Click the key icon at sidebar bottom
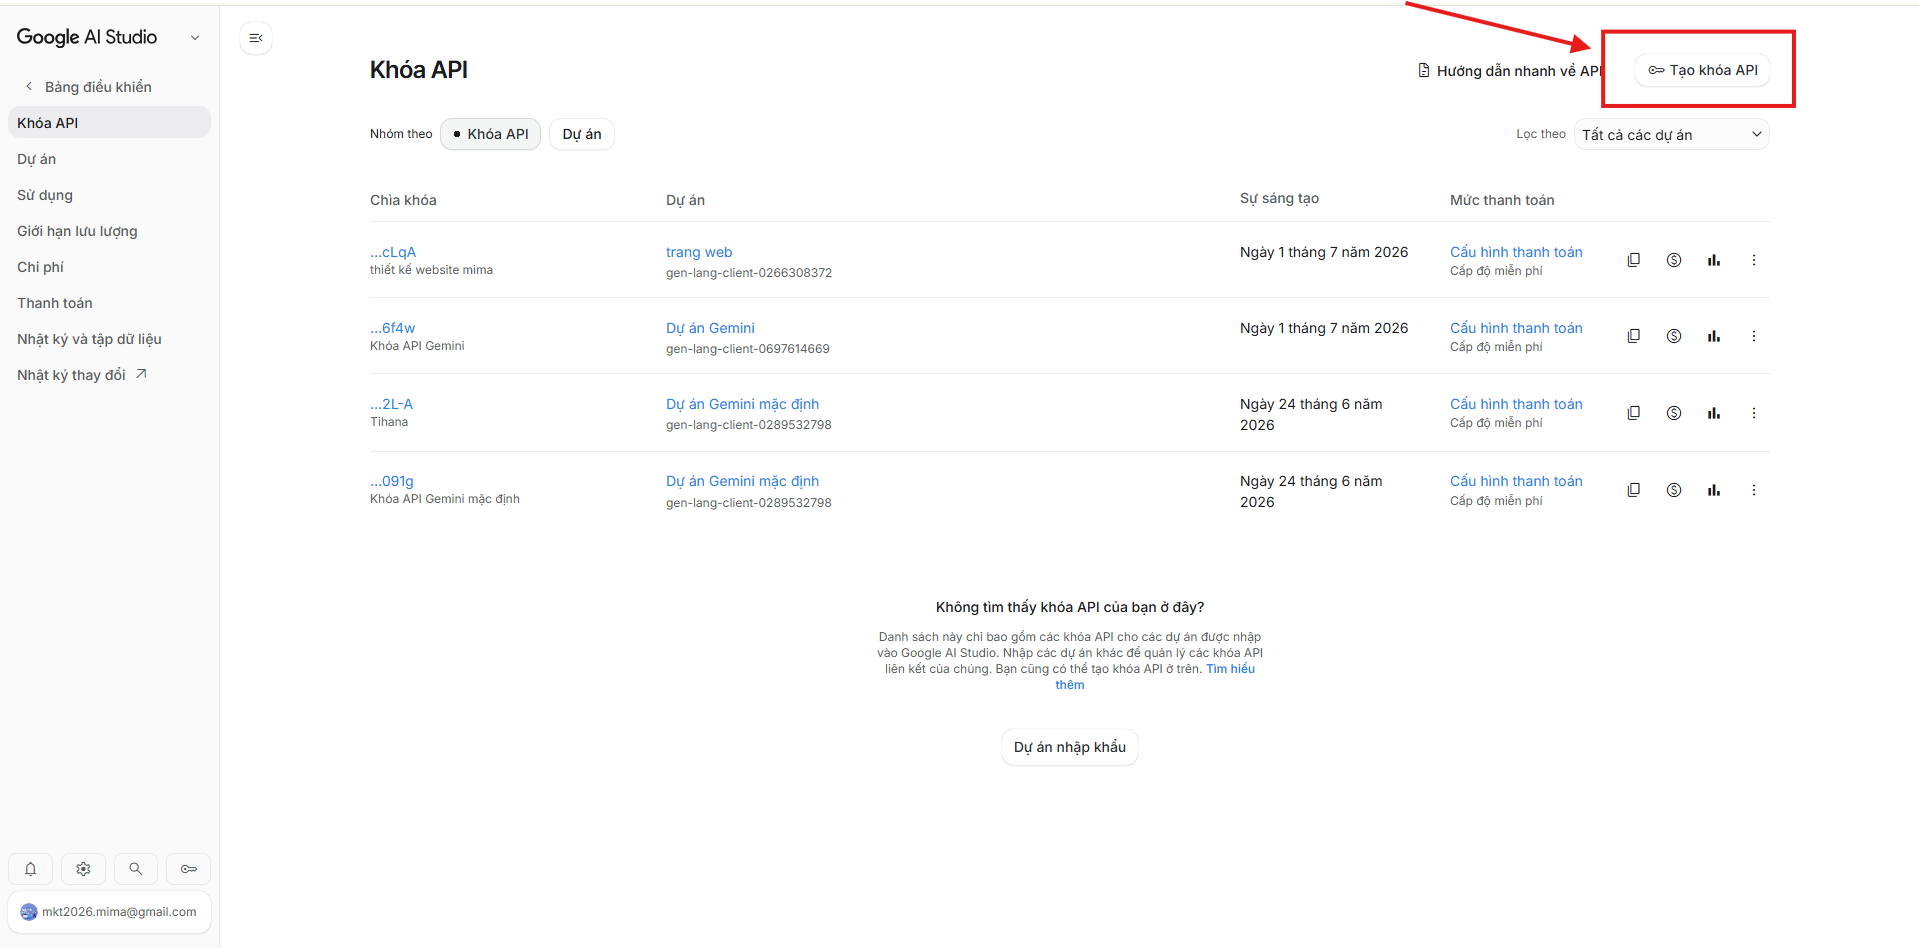This screenshot has height=948, width=1919. tap(188, 869)
